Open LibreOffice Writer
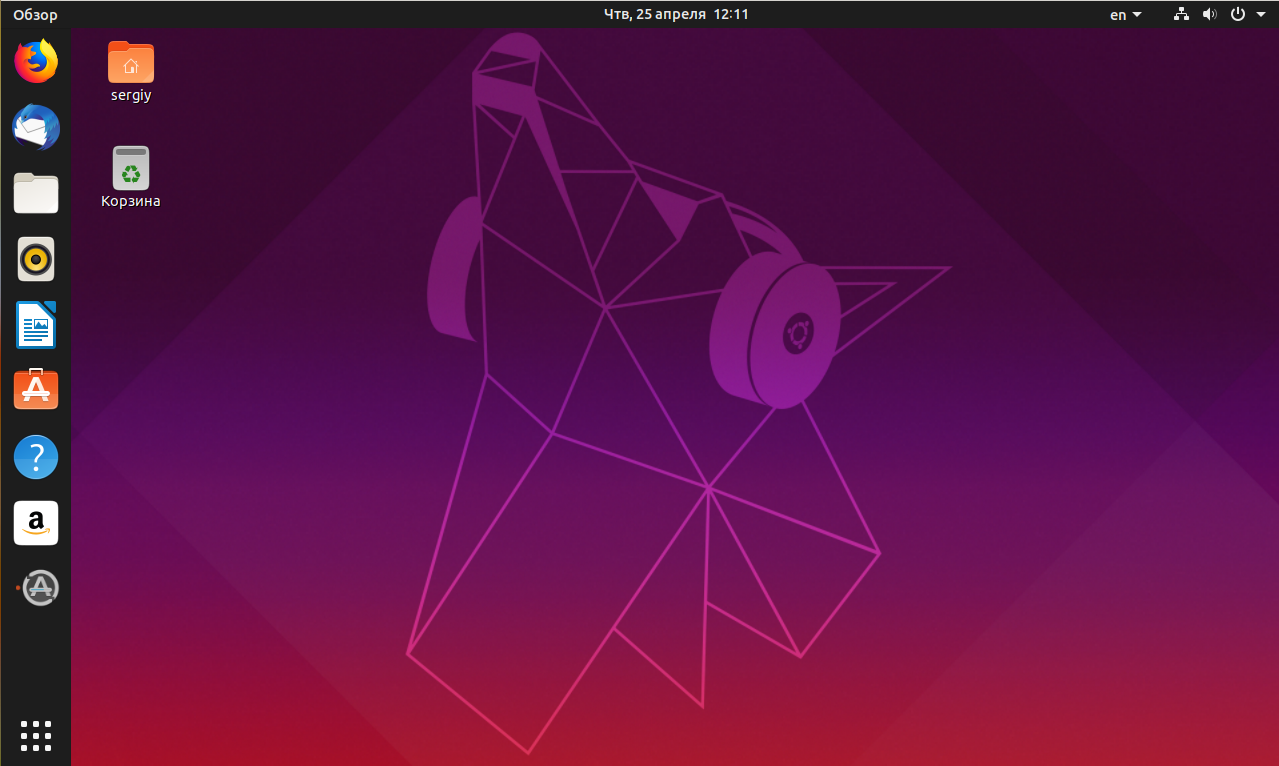This screenshot has width=1279, height=766. (36, 325)
